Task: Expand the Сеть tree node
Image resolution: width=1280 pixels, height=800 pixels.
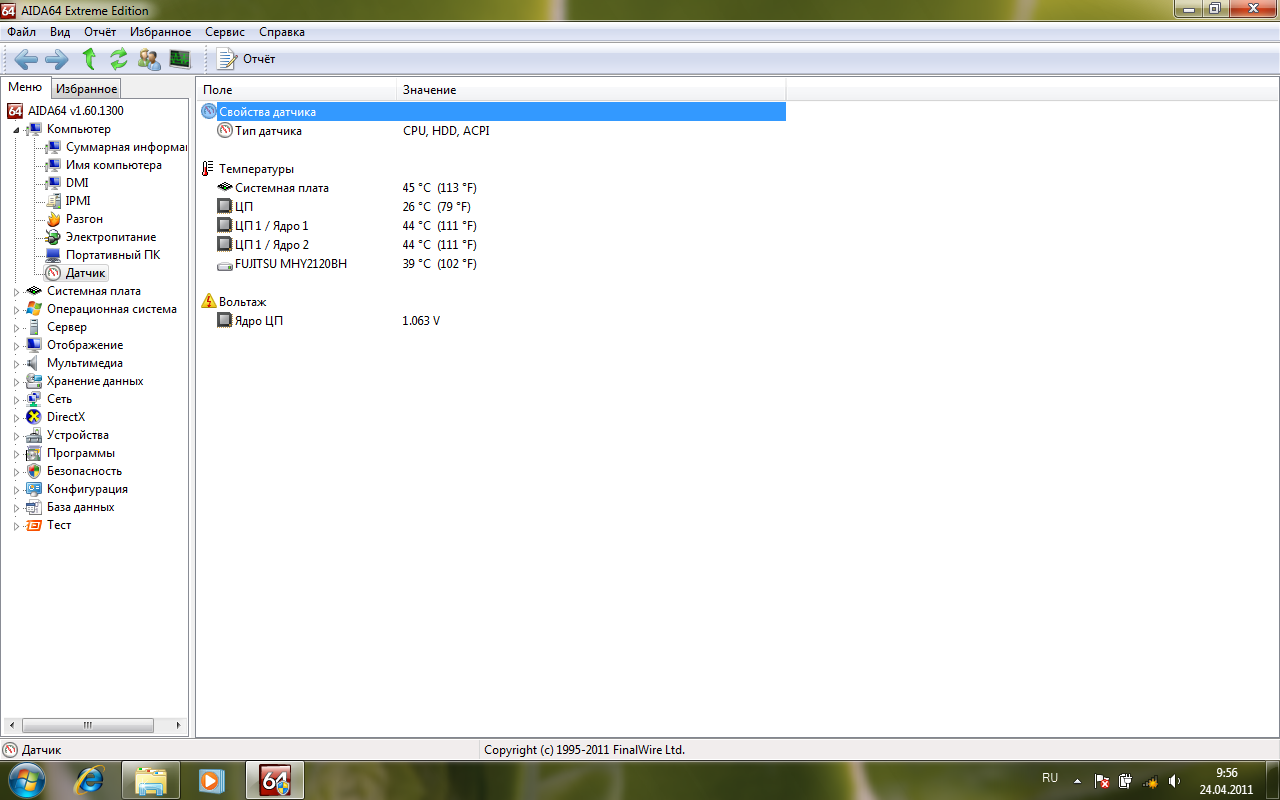Action: pyautogui.click(x=16, y=399)
